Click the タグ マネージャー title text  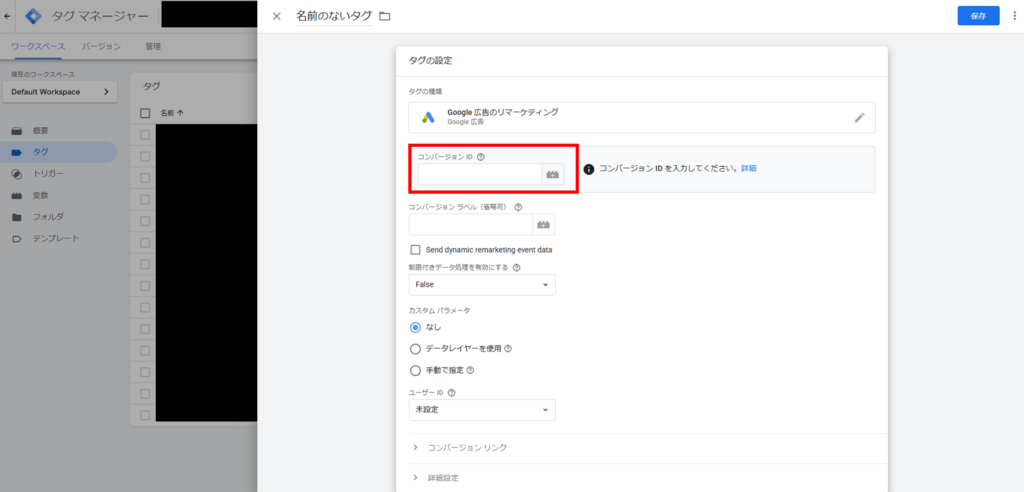(x=100, y=16)
